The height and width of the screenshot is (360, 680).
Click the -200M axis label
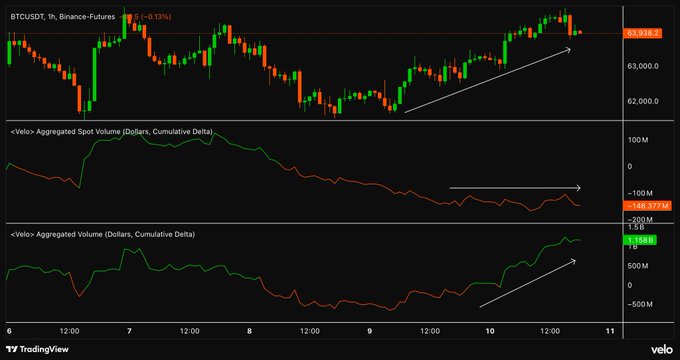pyautogui.click(x=640, y=220)
